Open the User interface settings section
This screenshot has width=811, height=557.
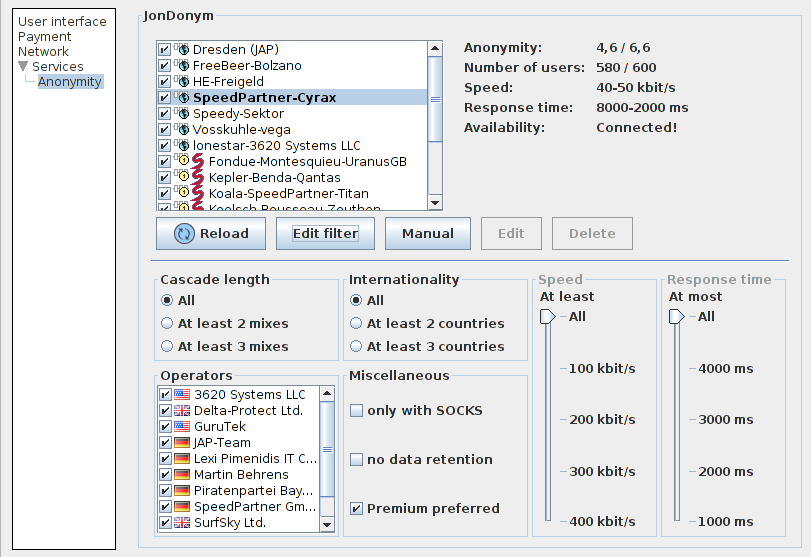62,22
